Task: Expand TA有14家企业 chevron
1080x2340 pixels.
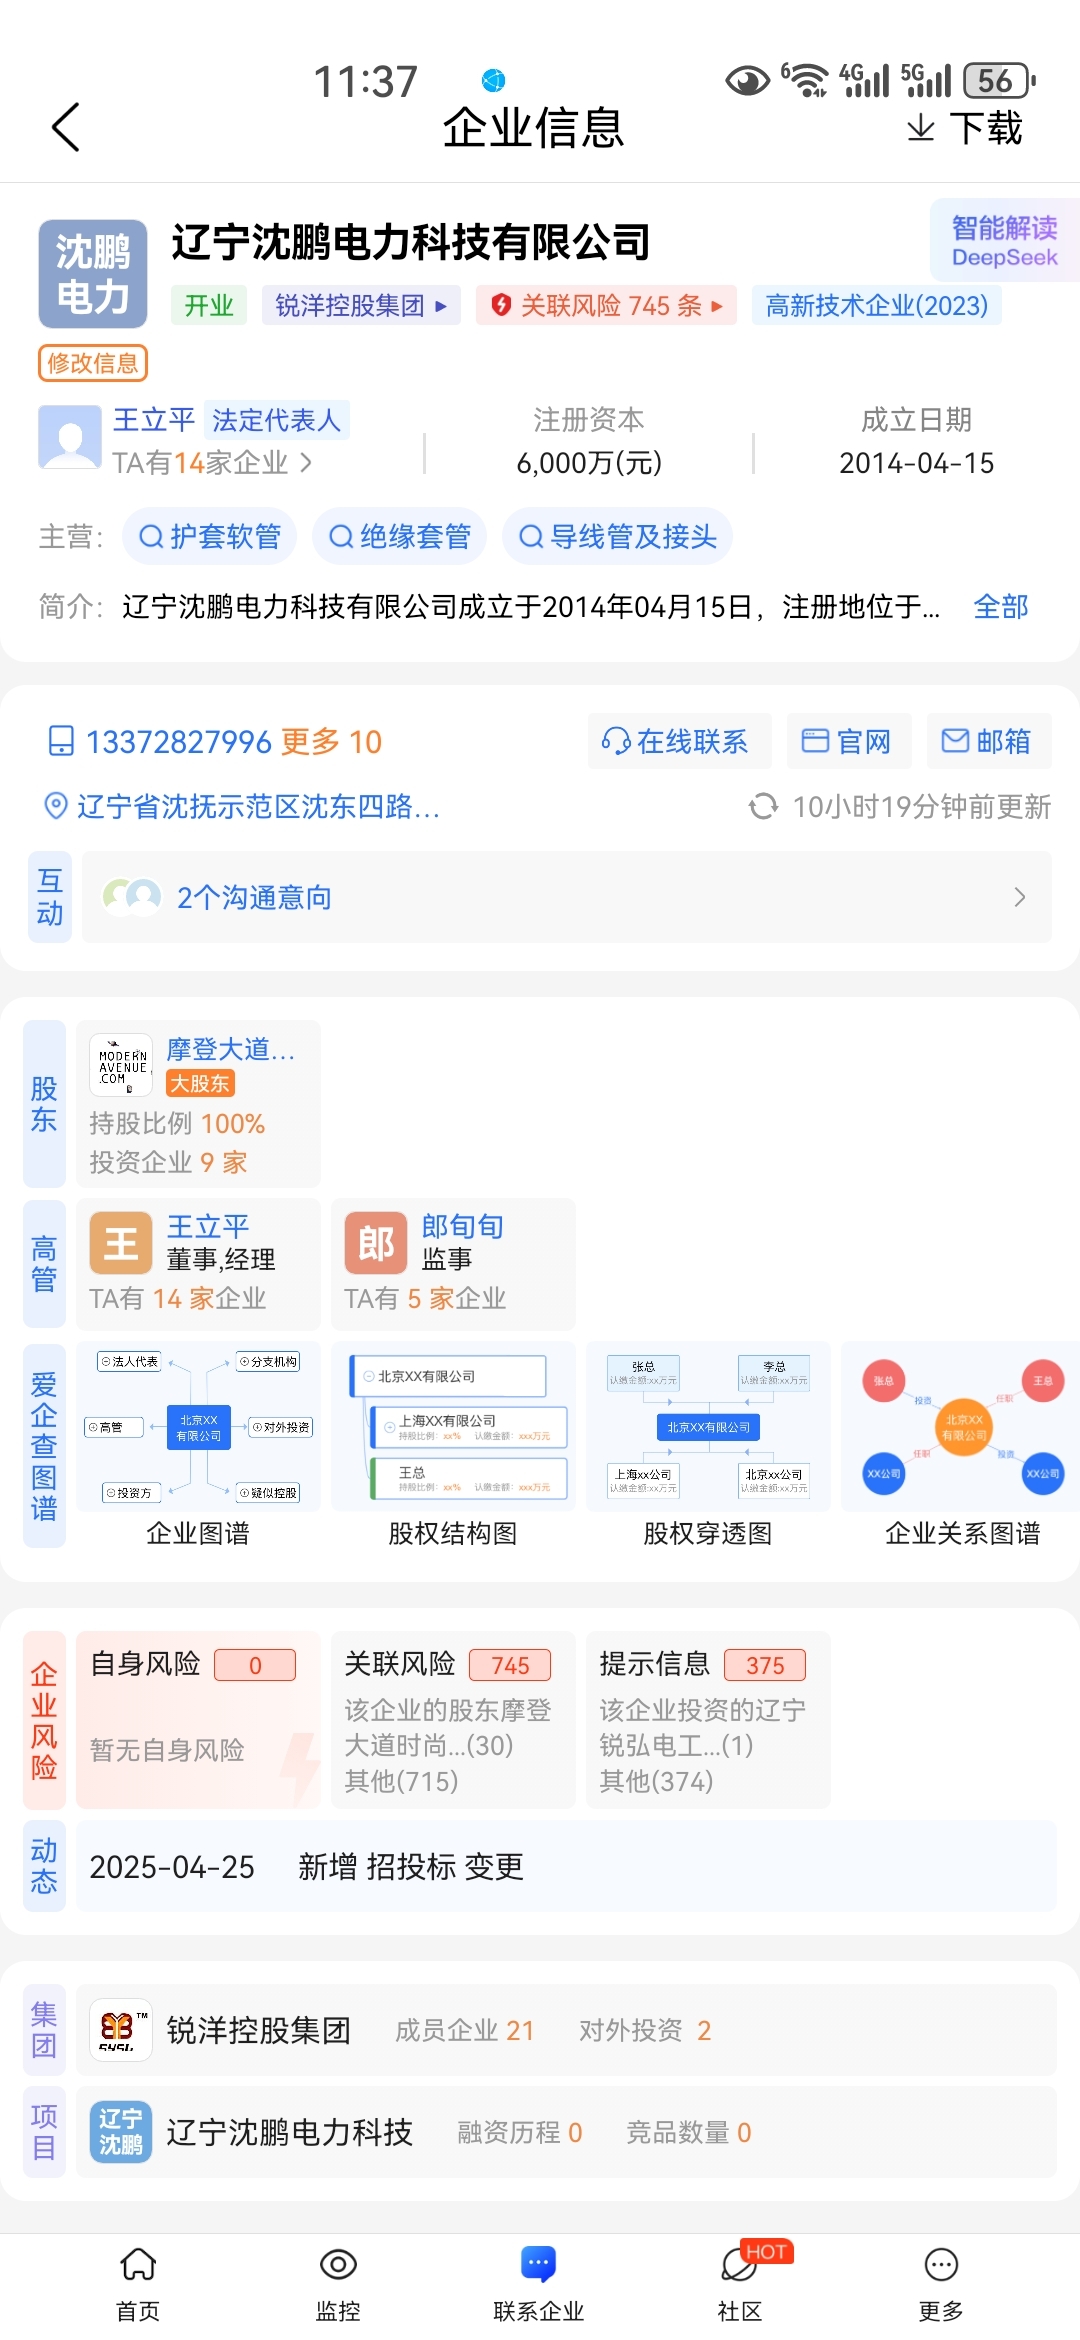Action: (306, 462)
